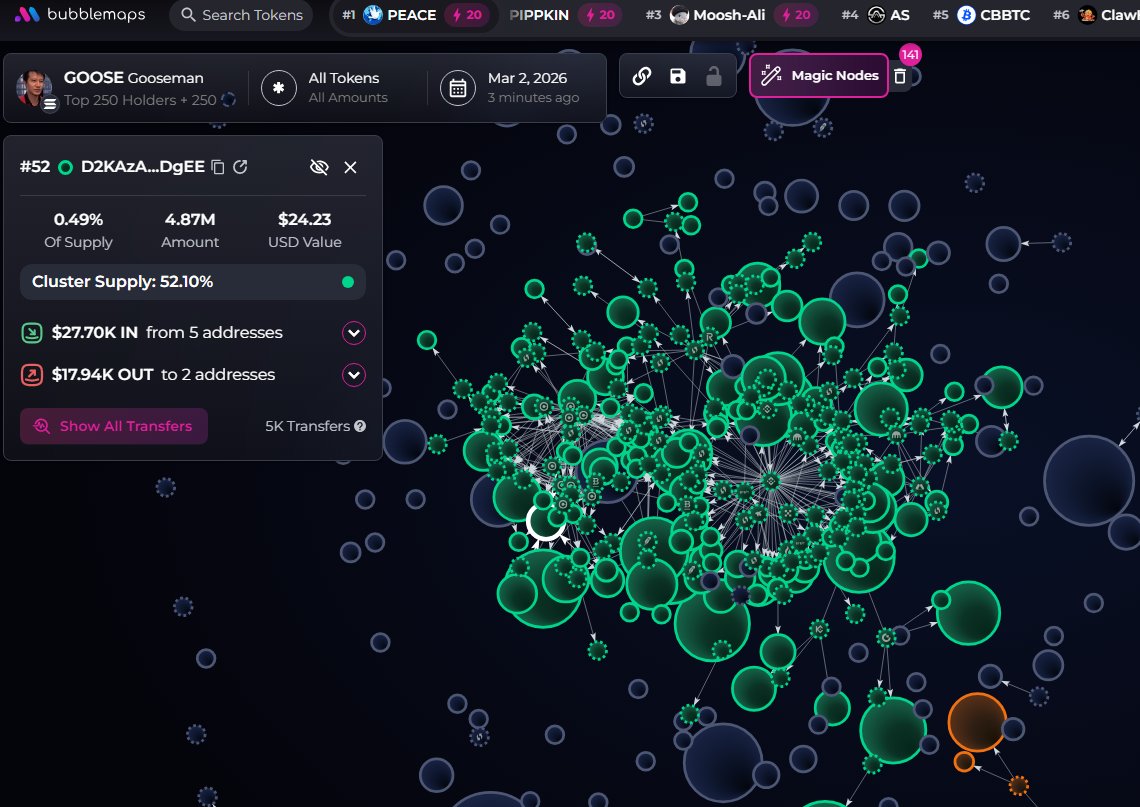Image resolution: width=1140 pixels, height=807 pixels.
Task: Click the green circle next to #52
Action: click(65, 168)
